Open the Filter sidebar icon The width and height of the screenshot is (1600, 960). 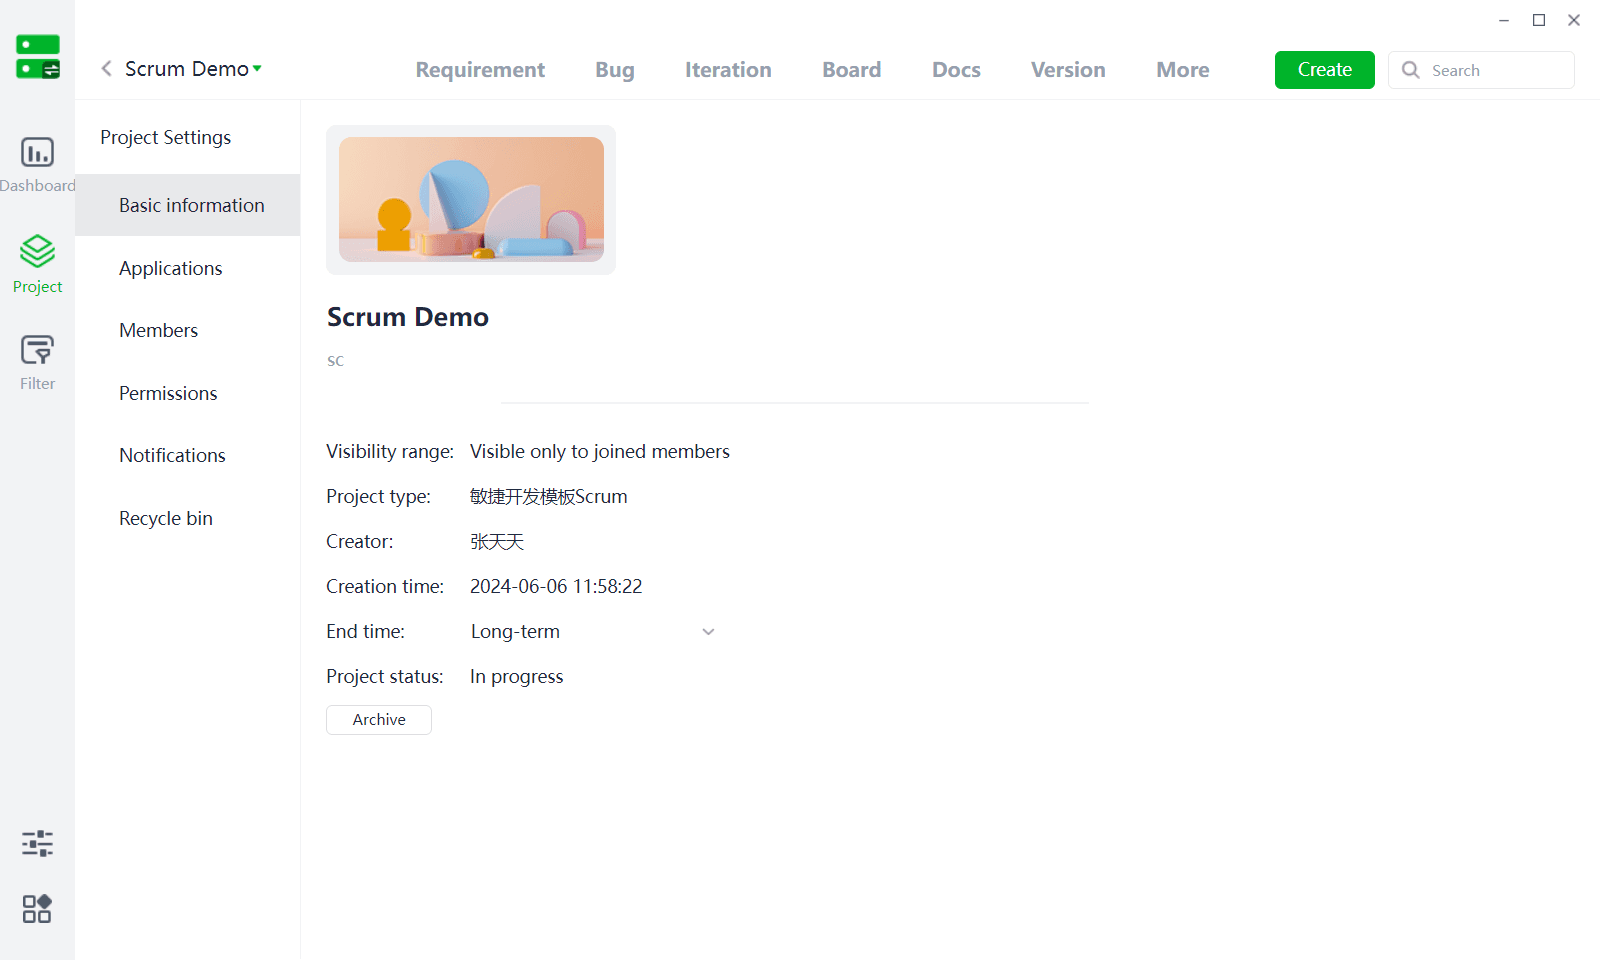(37, 350)
